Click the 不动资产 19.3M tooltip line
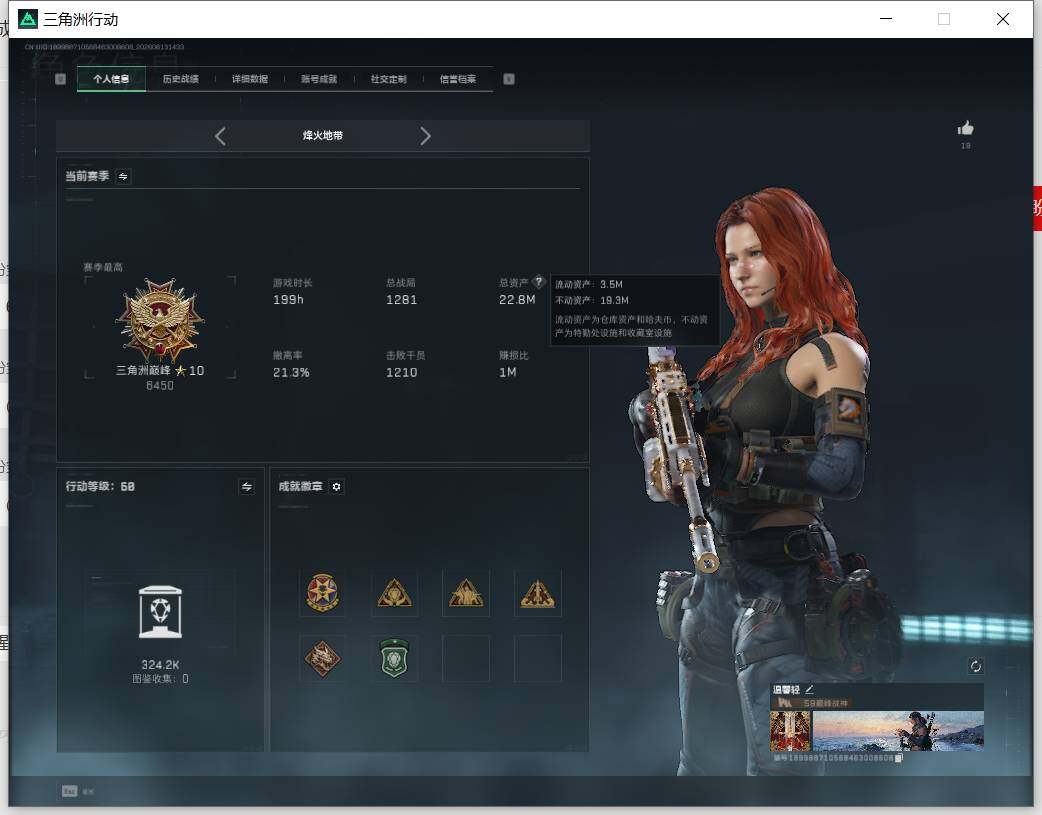Image resolution: width=1042 pixels, height=815 pixels. [591, 300]
